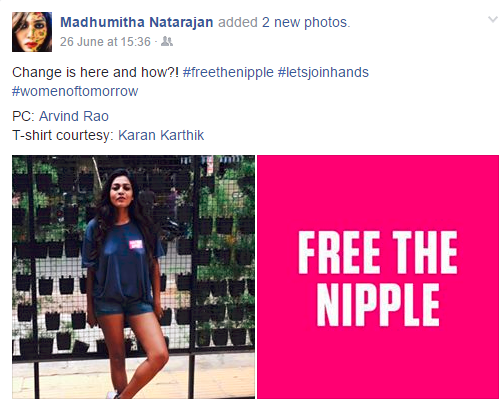The width and height of the screenshot is (499, 401).
Task: Open the 26 June at 15:36 timestamp
Action: pos(105,42)
